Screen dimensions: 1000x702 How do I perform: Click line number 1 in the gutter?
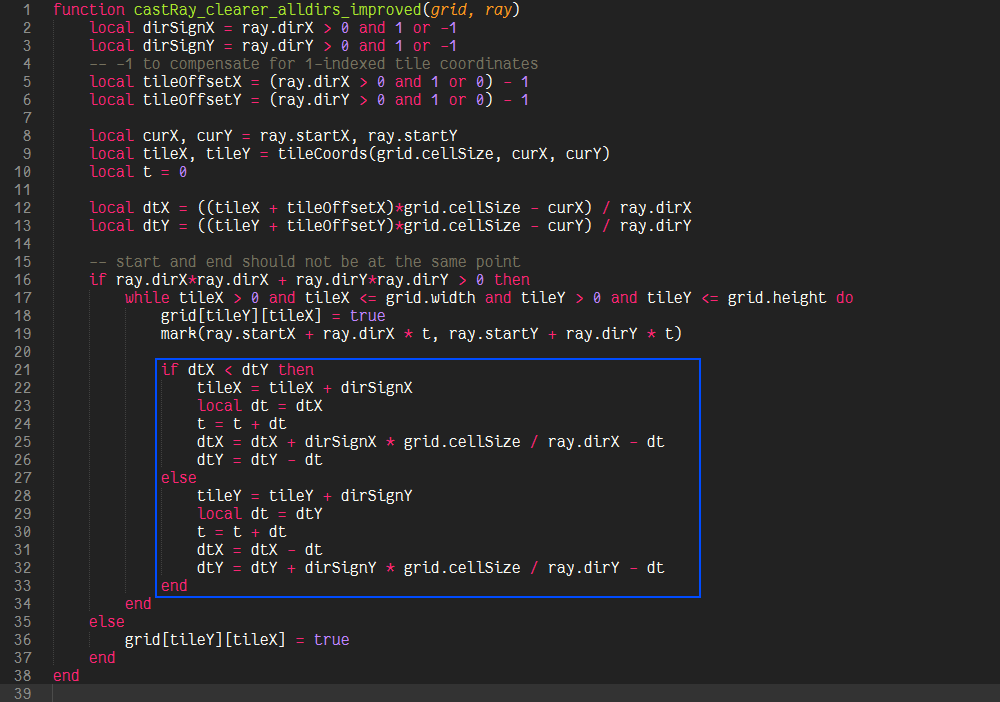27,10
